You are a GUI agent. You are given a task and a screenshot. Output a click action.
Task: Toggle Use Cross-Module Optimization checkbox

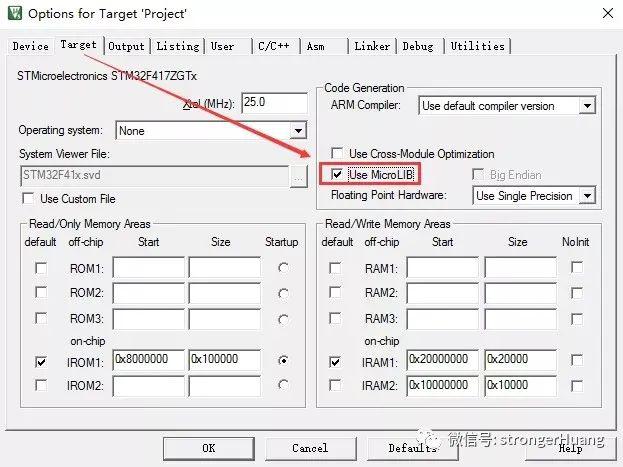(337, 153)
